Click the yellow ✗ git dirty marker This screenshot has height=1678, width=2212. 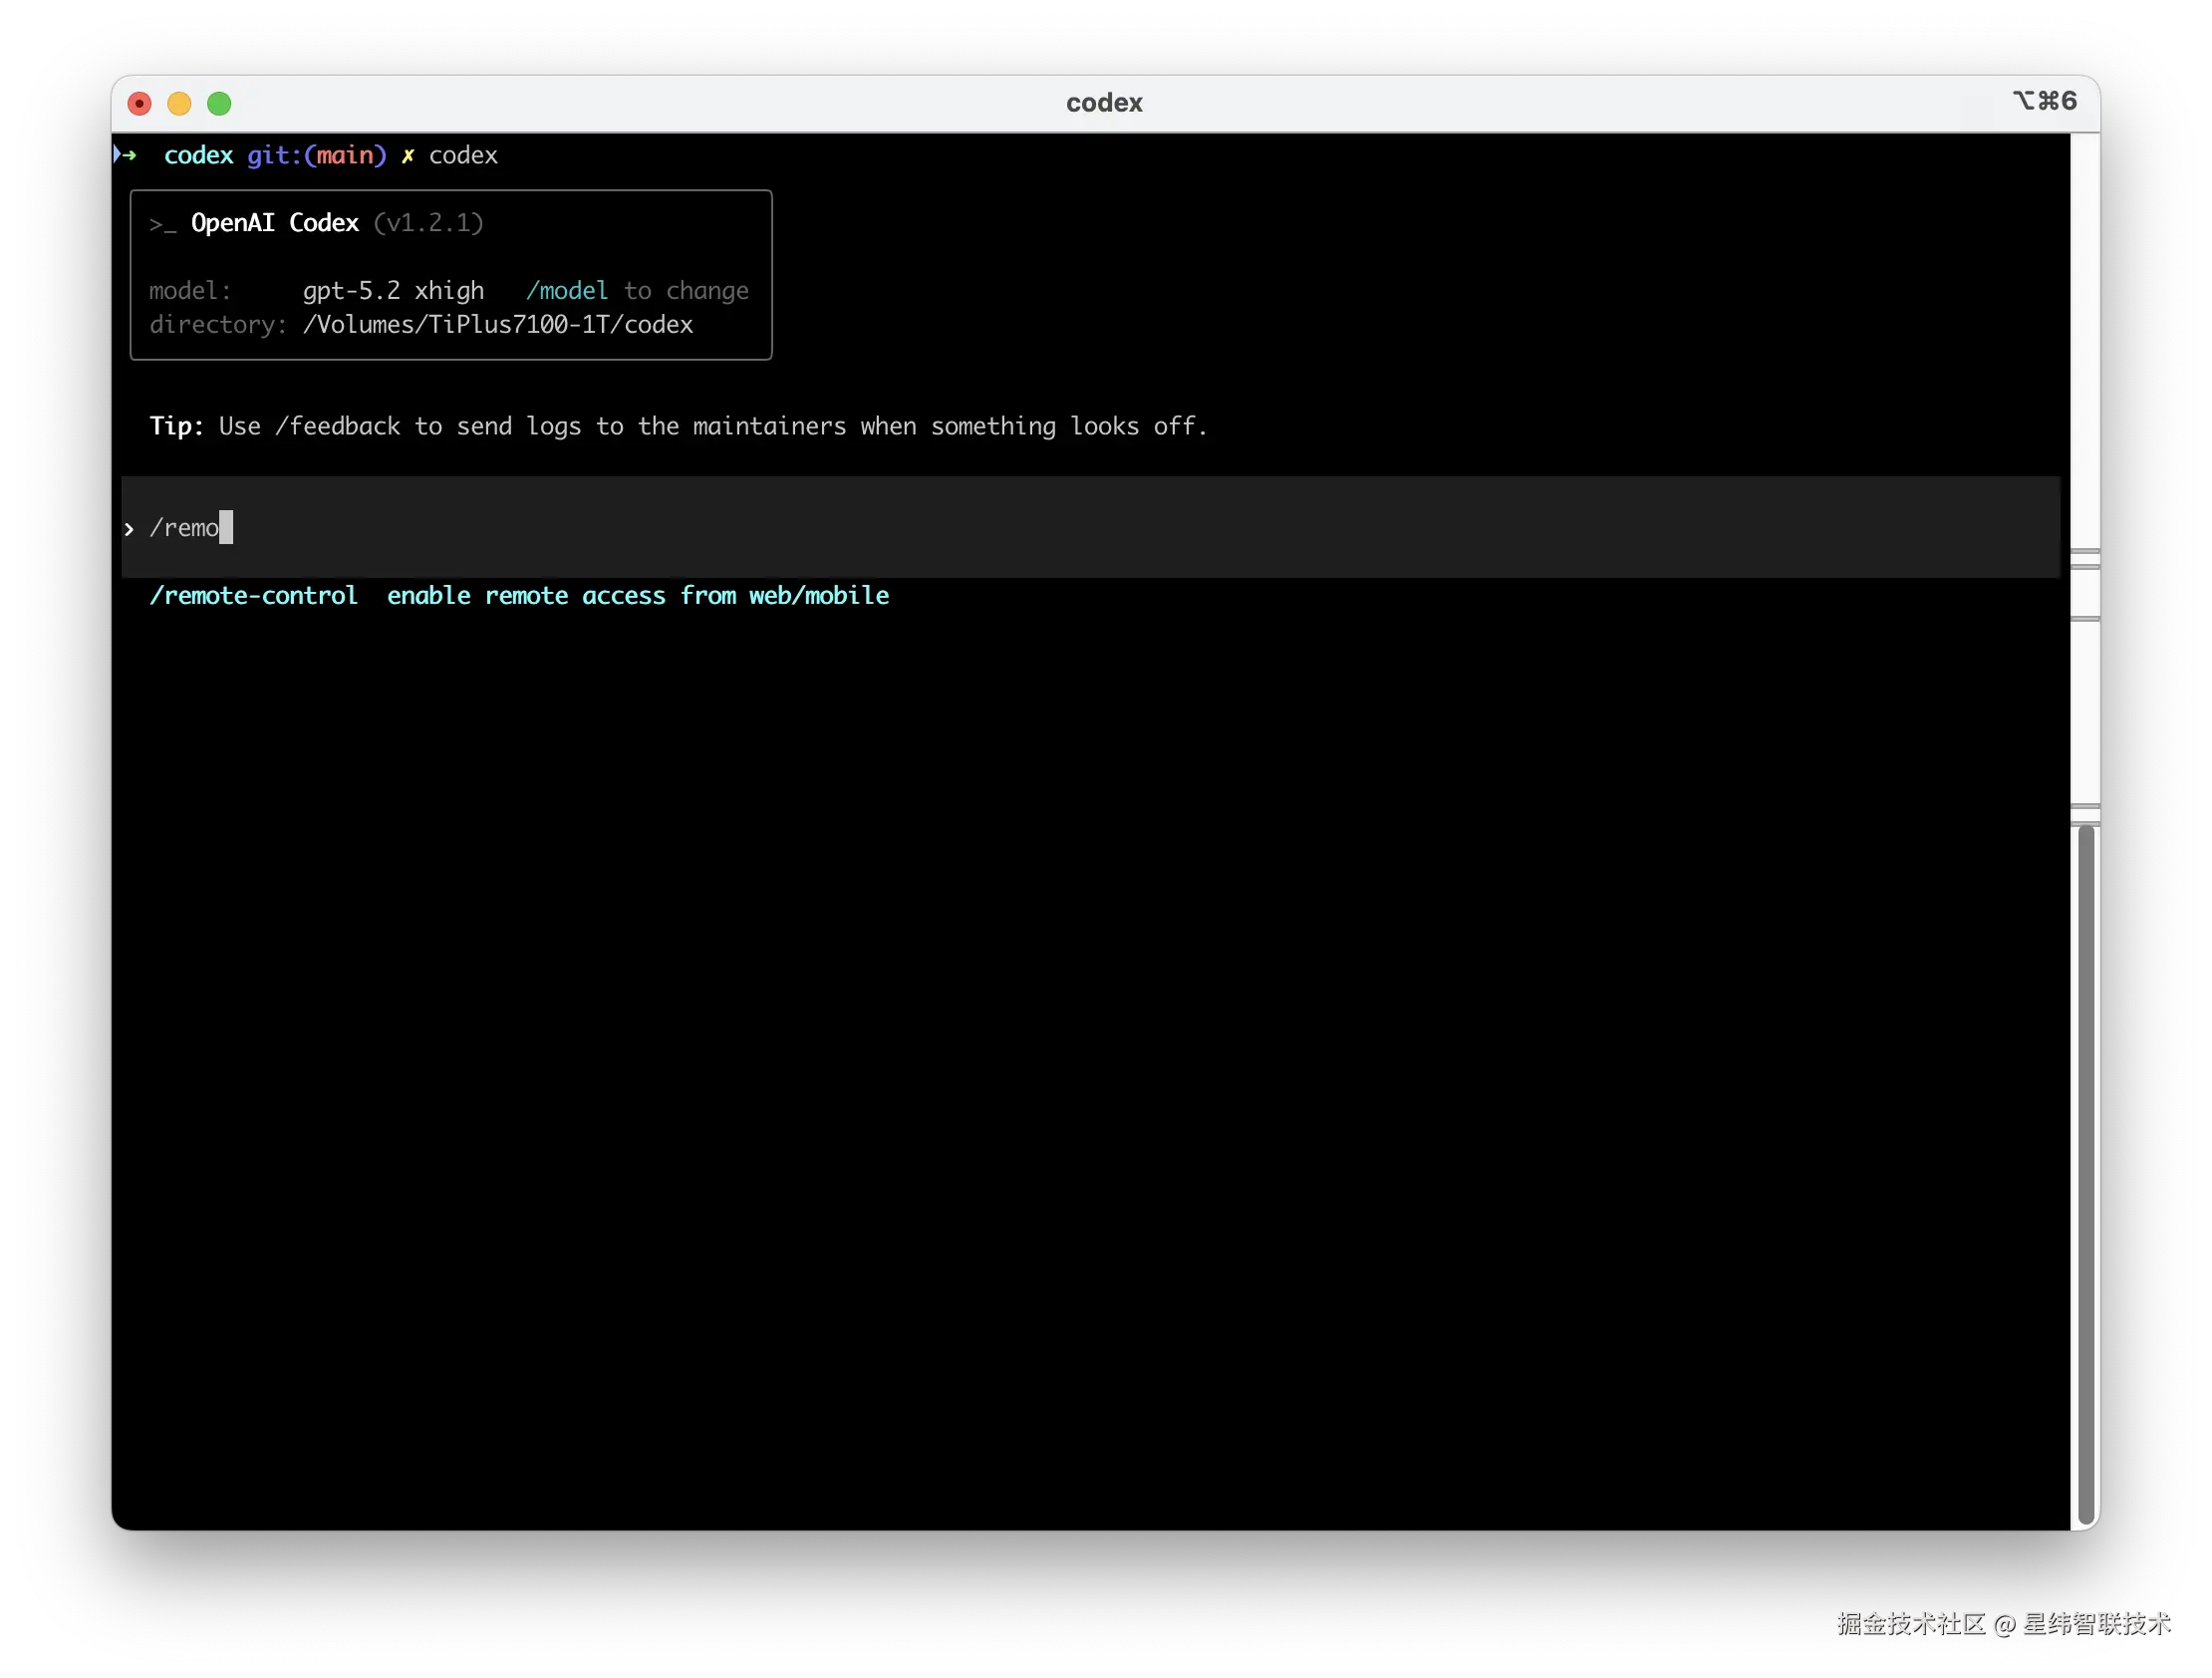pyautogui.click(x=408, y=156)
